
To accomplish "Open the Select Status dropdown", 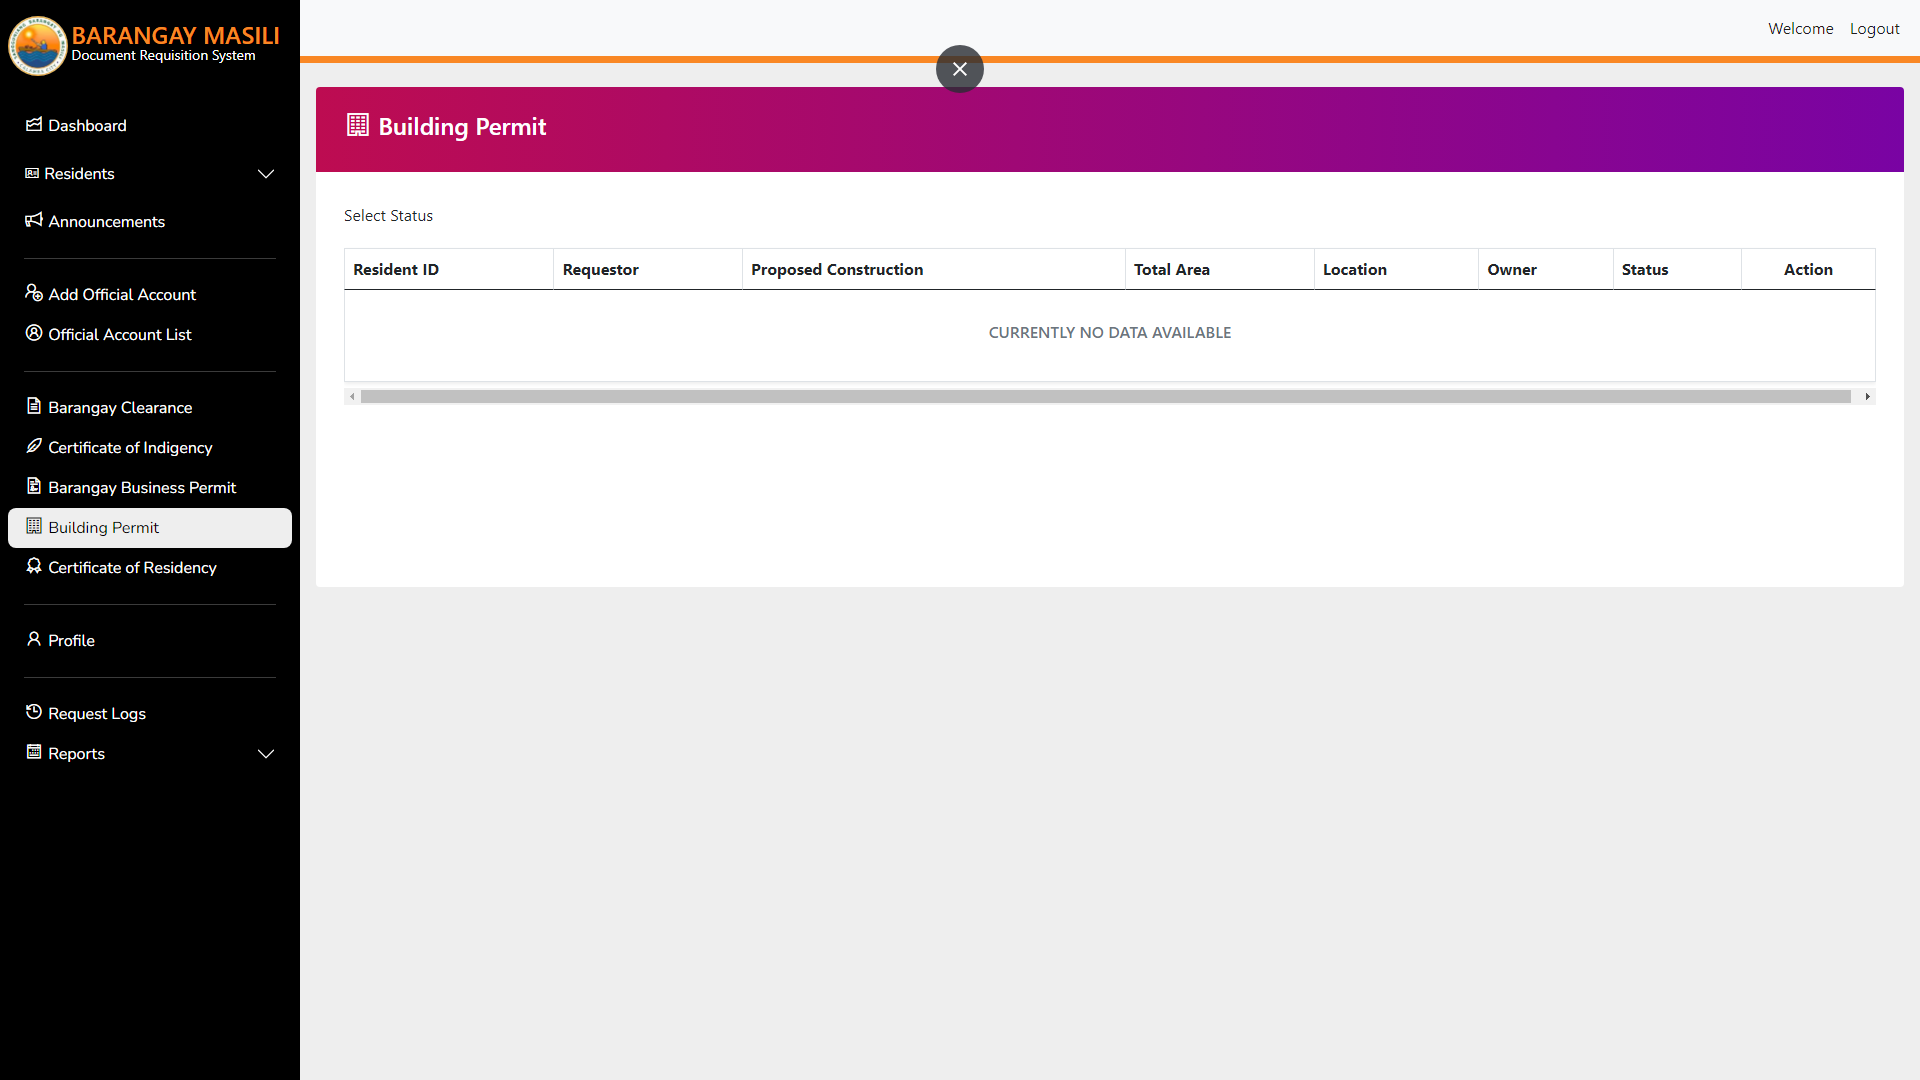I will pyautogui.click(x=388, y=215).
